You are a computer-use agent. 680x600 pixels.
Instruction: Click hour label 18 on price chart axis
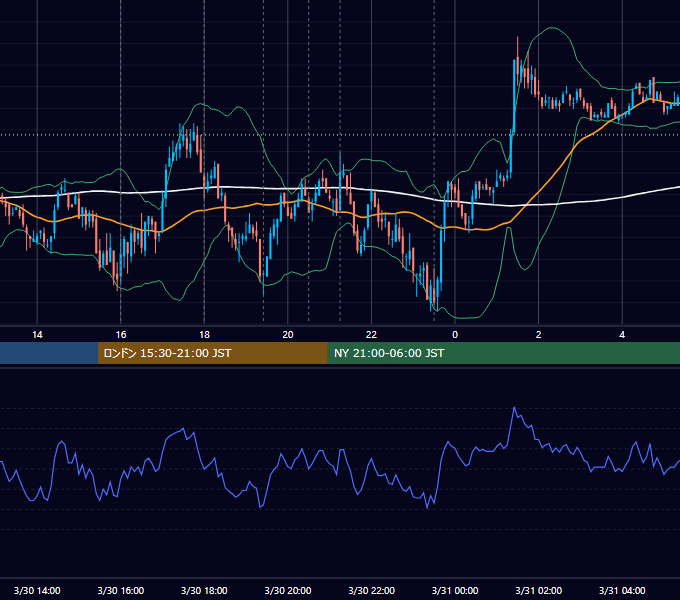(x=204, y=335)
